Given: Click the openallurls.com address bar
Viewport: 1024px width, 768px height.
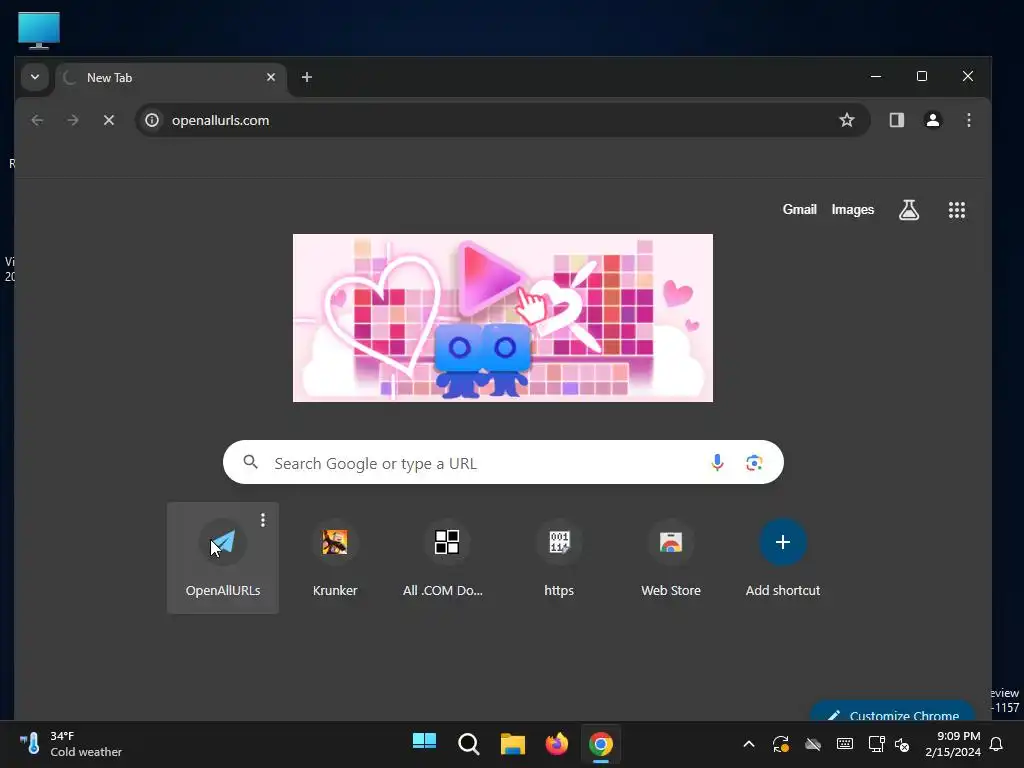Looking at the screenshot, I should point(502,120).
